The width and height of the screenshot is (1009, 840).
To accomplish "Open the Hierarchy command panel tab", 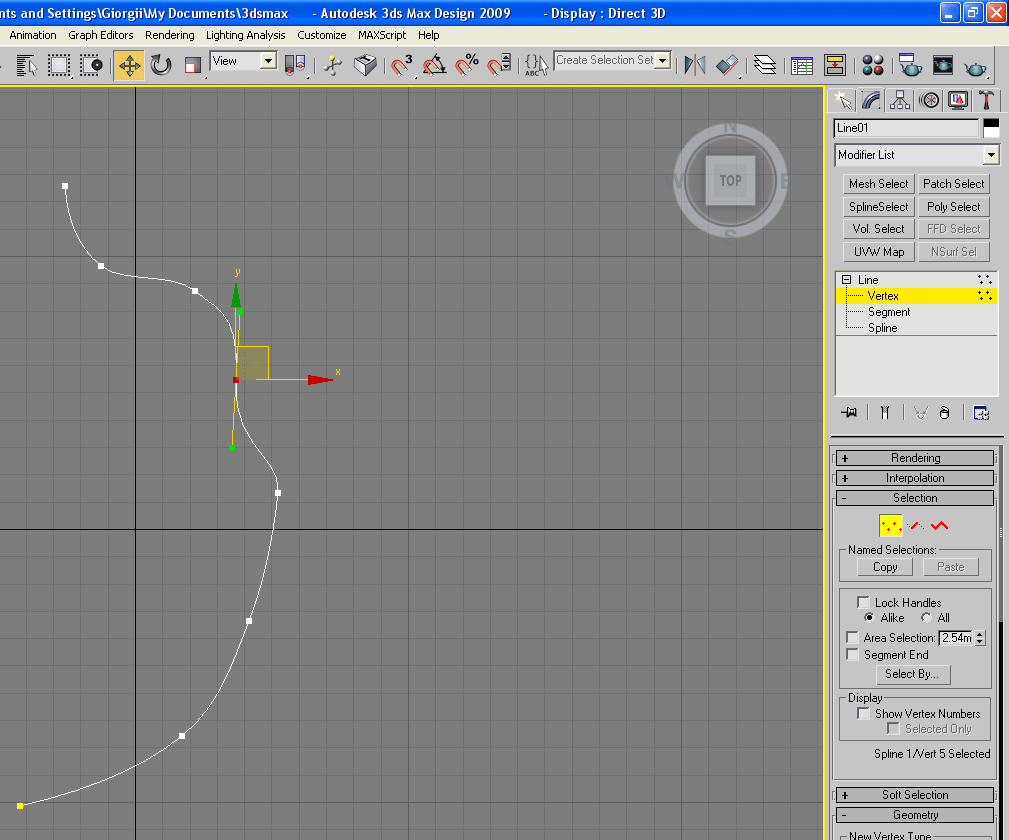I will 900,100.
